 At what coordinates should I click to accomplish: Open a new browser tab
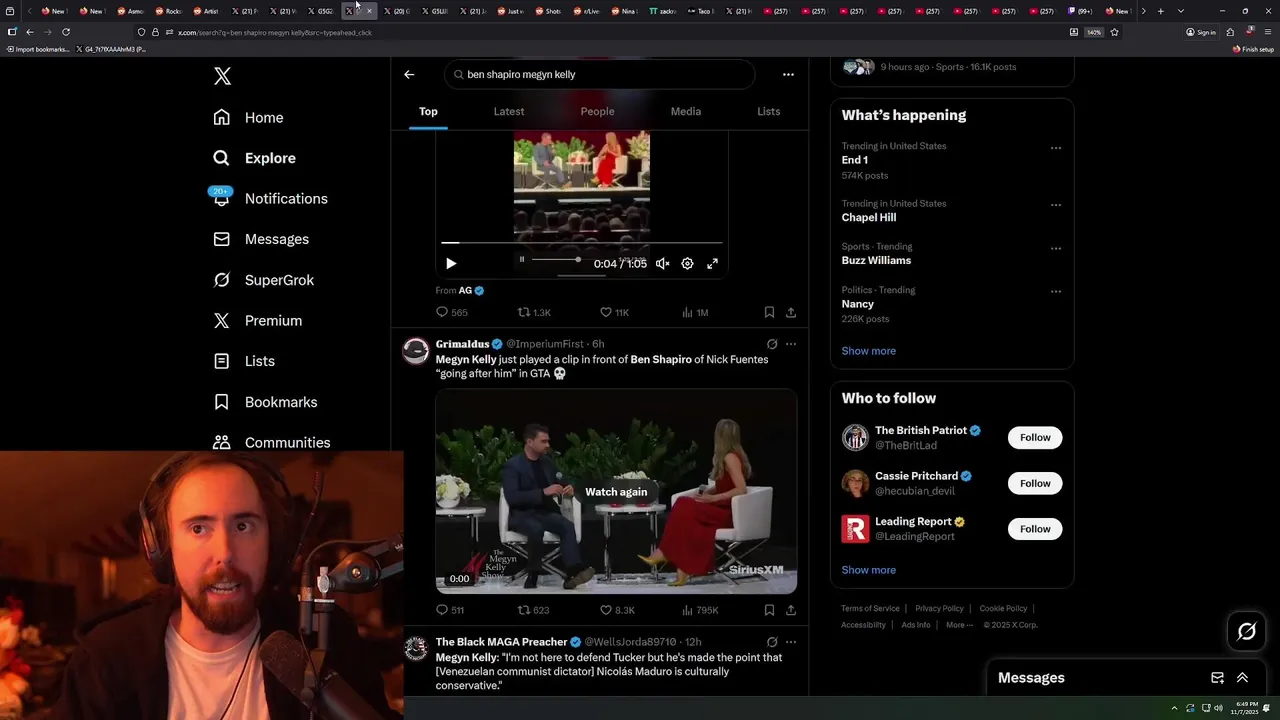coord(1160,11)
